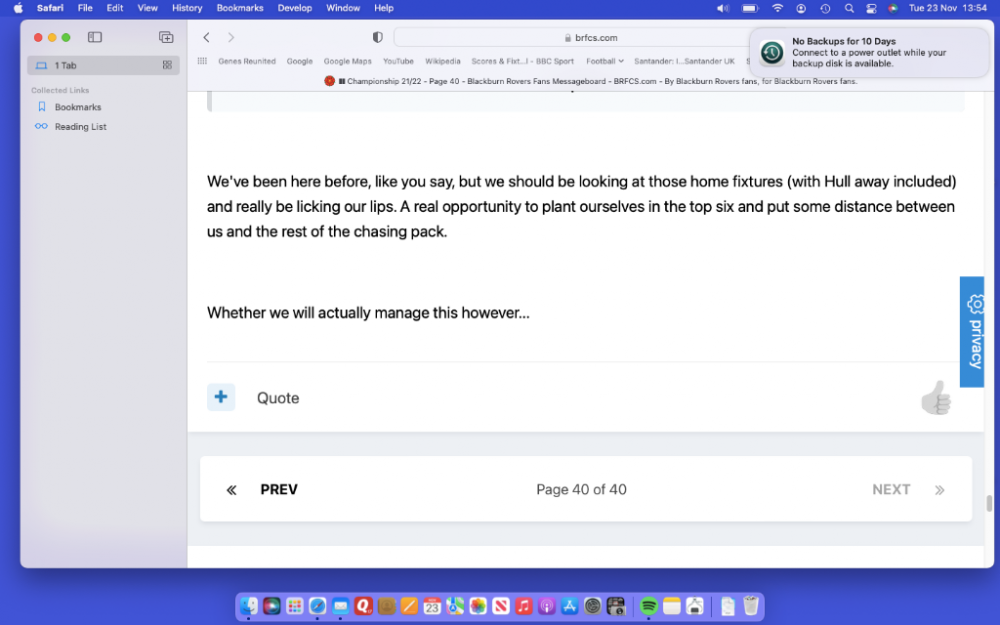The width and height of the screenshot is (1000, 625).
Task: Open Reading List in the sidebar
Action: pos(80,127)
